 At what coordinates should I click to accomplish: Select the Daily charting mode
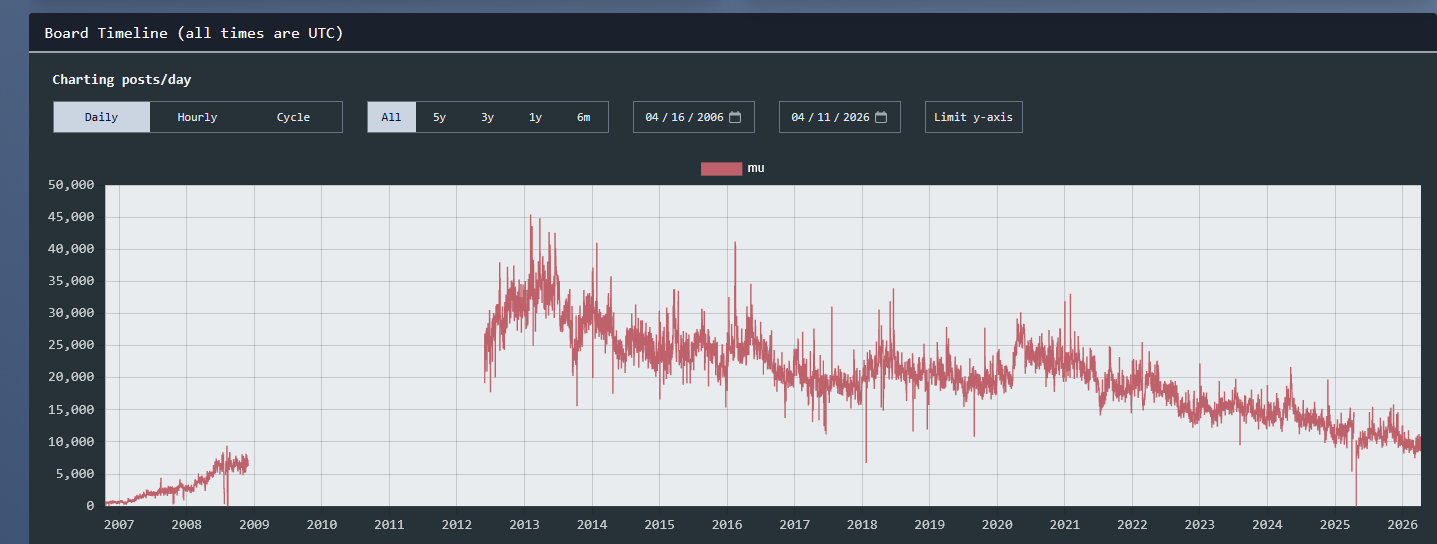(x=101, y=117)
